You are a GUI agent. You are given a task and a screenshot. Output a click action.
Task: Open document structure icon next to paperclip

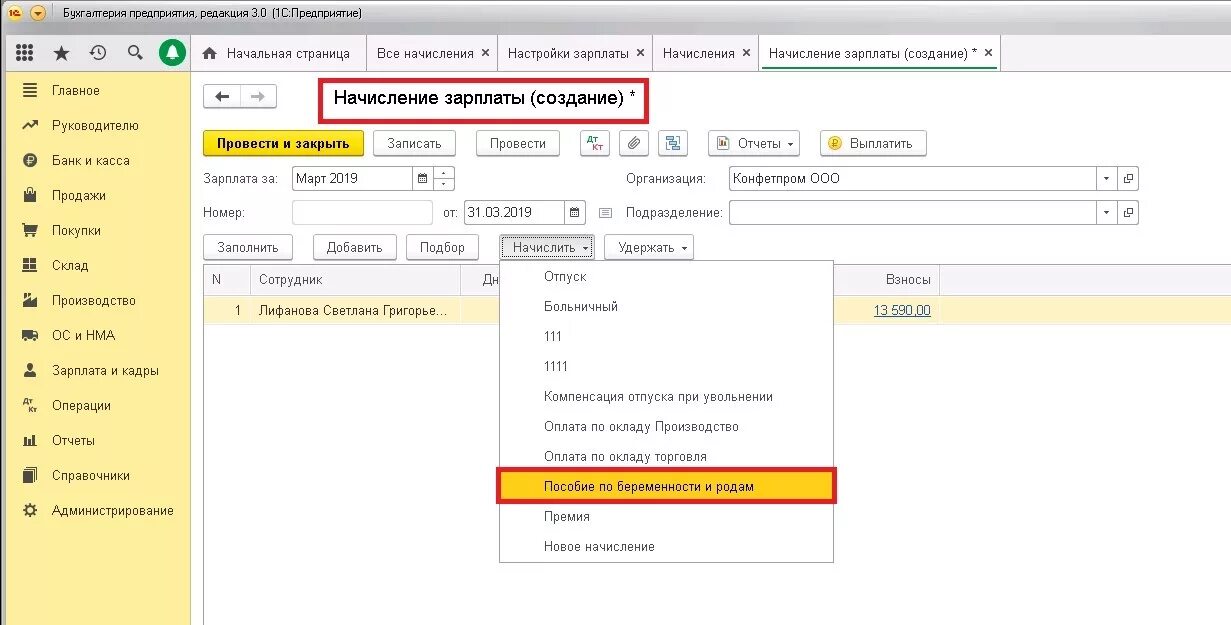pyautogui.click(x=672, y=143)
